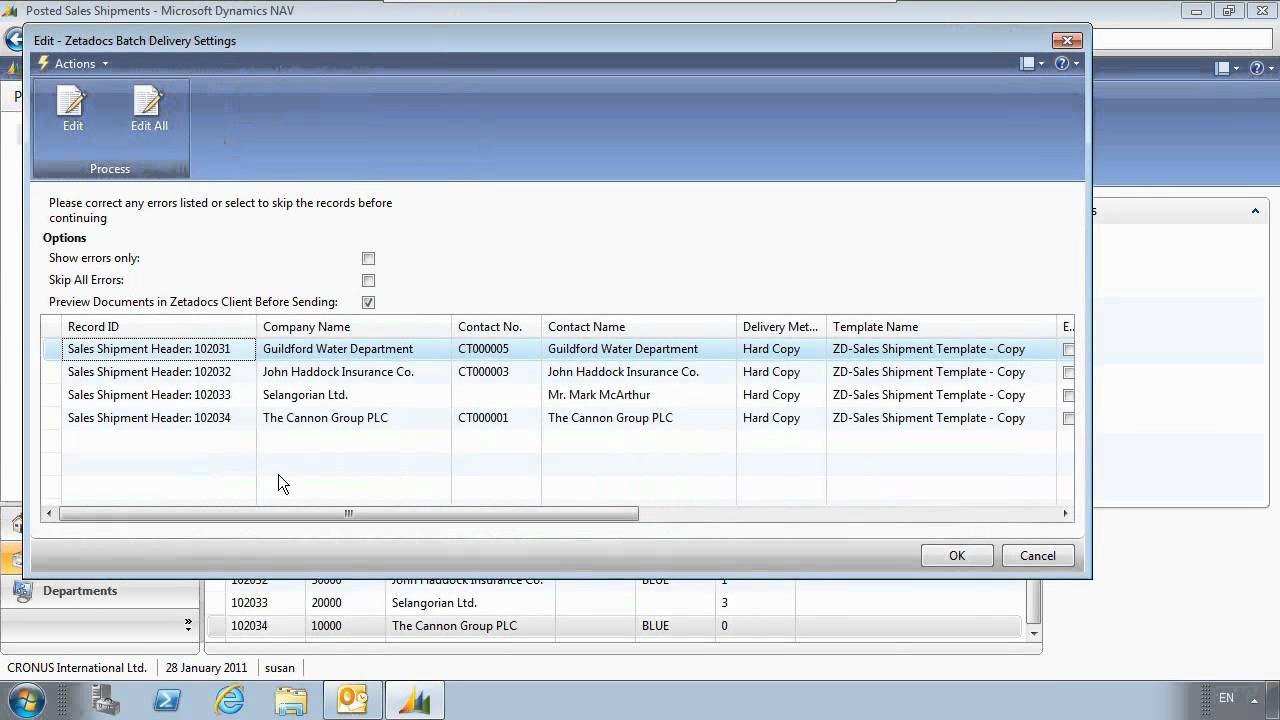The width and height of the screenshot is (1280, 720).
Task: Click user name susan in status bar
Action: pos(280,668)
